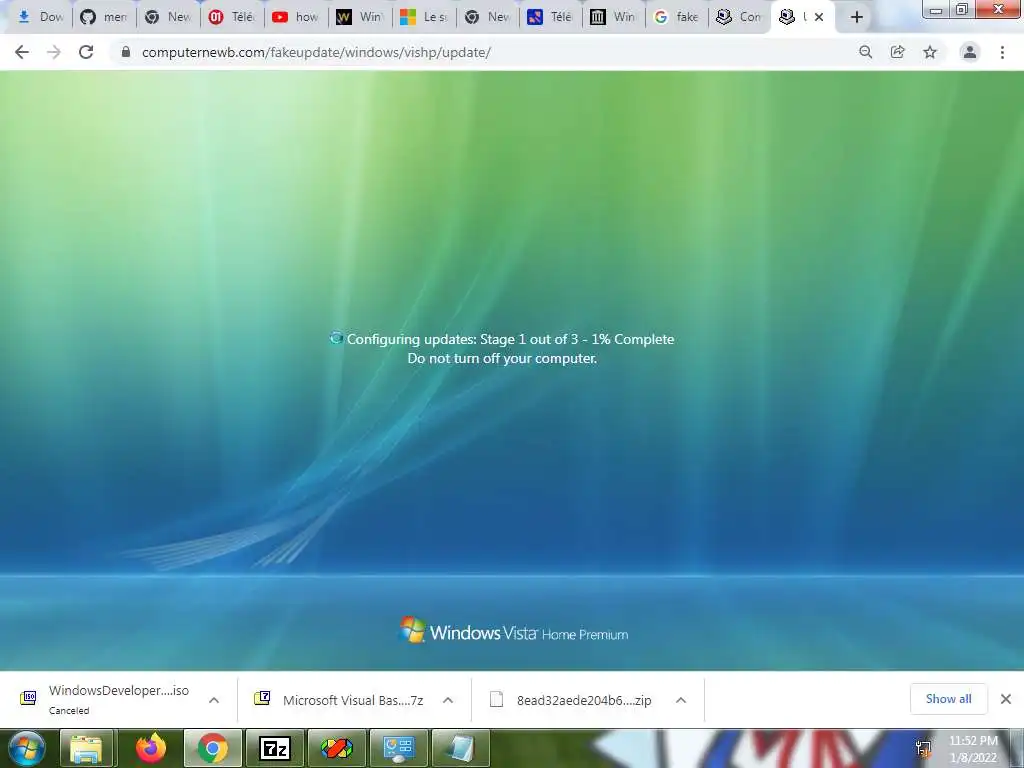This screenshot has width=1024, height=768.
Task: Click the Chrome taskbar icon
Action: click(x=212, y=748)
